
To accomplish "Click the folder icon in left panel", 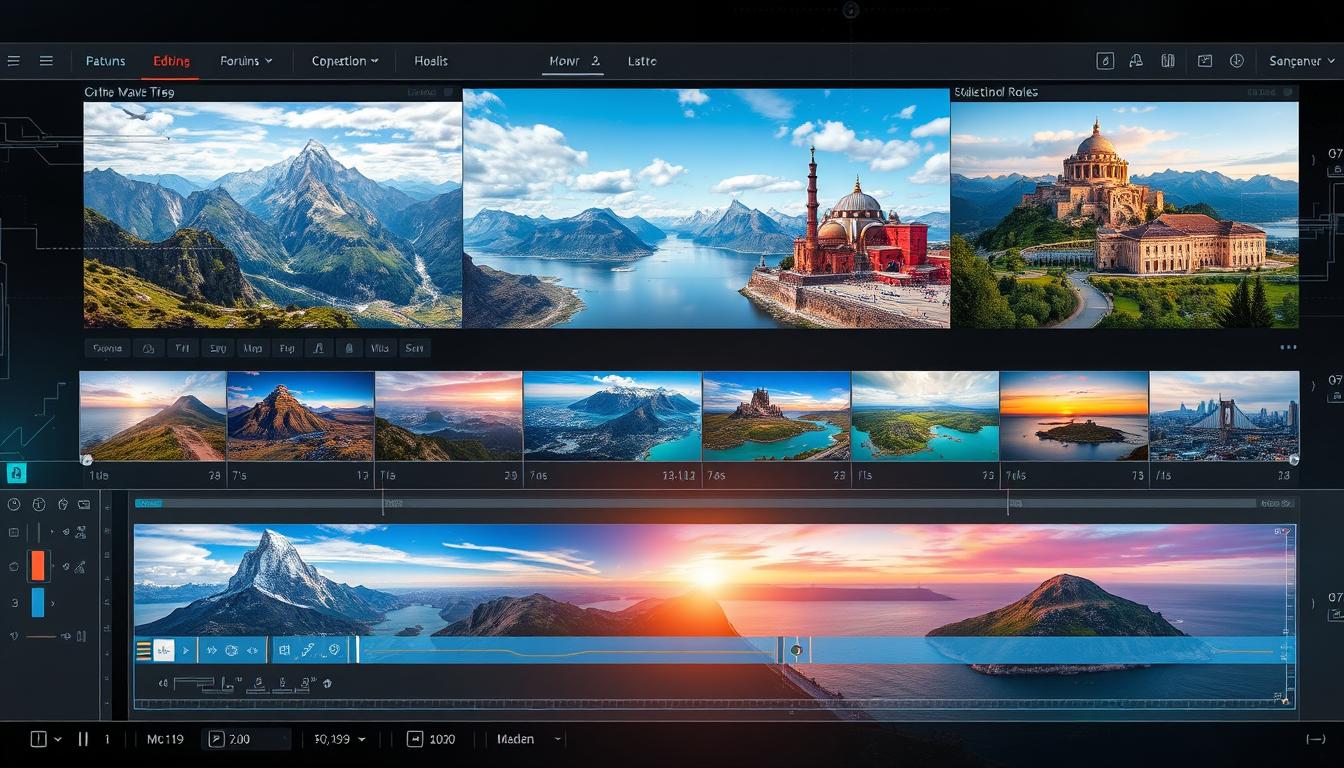I will [x=83, y=504].
